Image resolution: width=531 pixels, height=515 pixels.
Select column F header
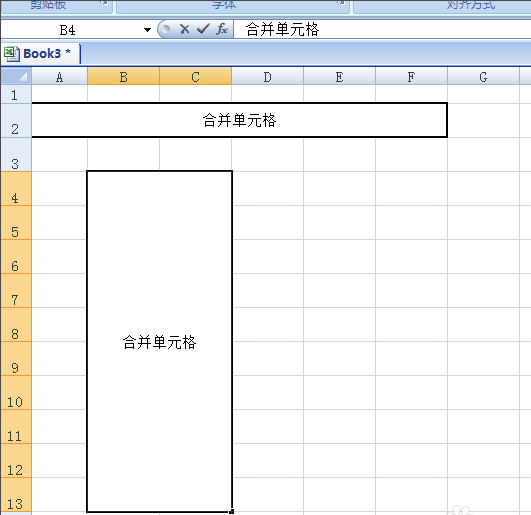[411, 77]
